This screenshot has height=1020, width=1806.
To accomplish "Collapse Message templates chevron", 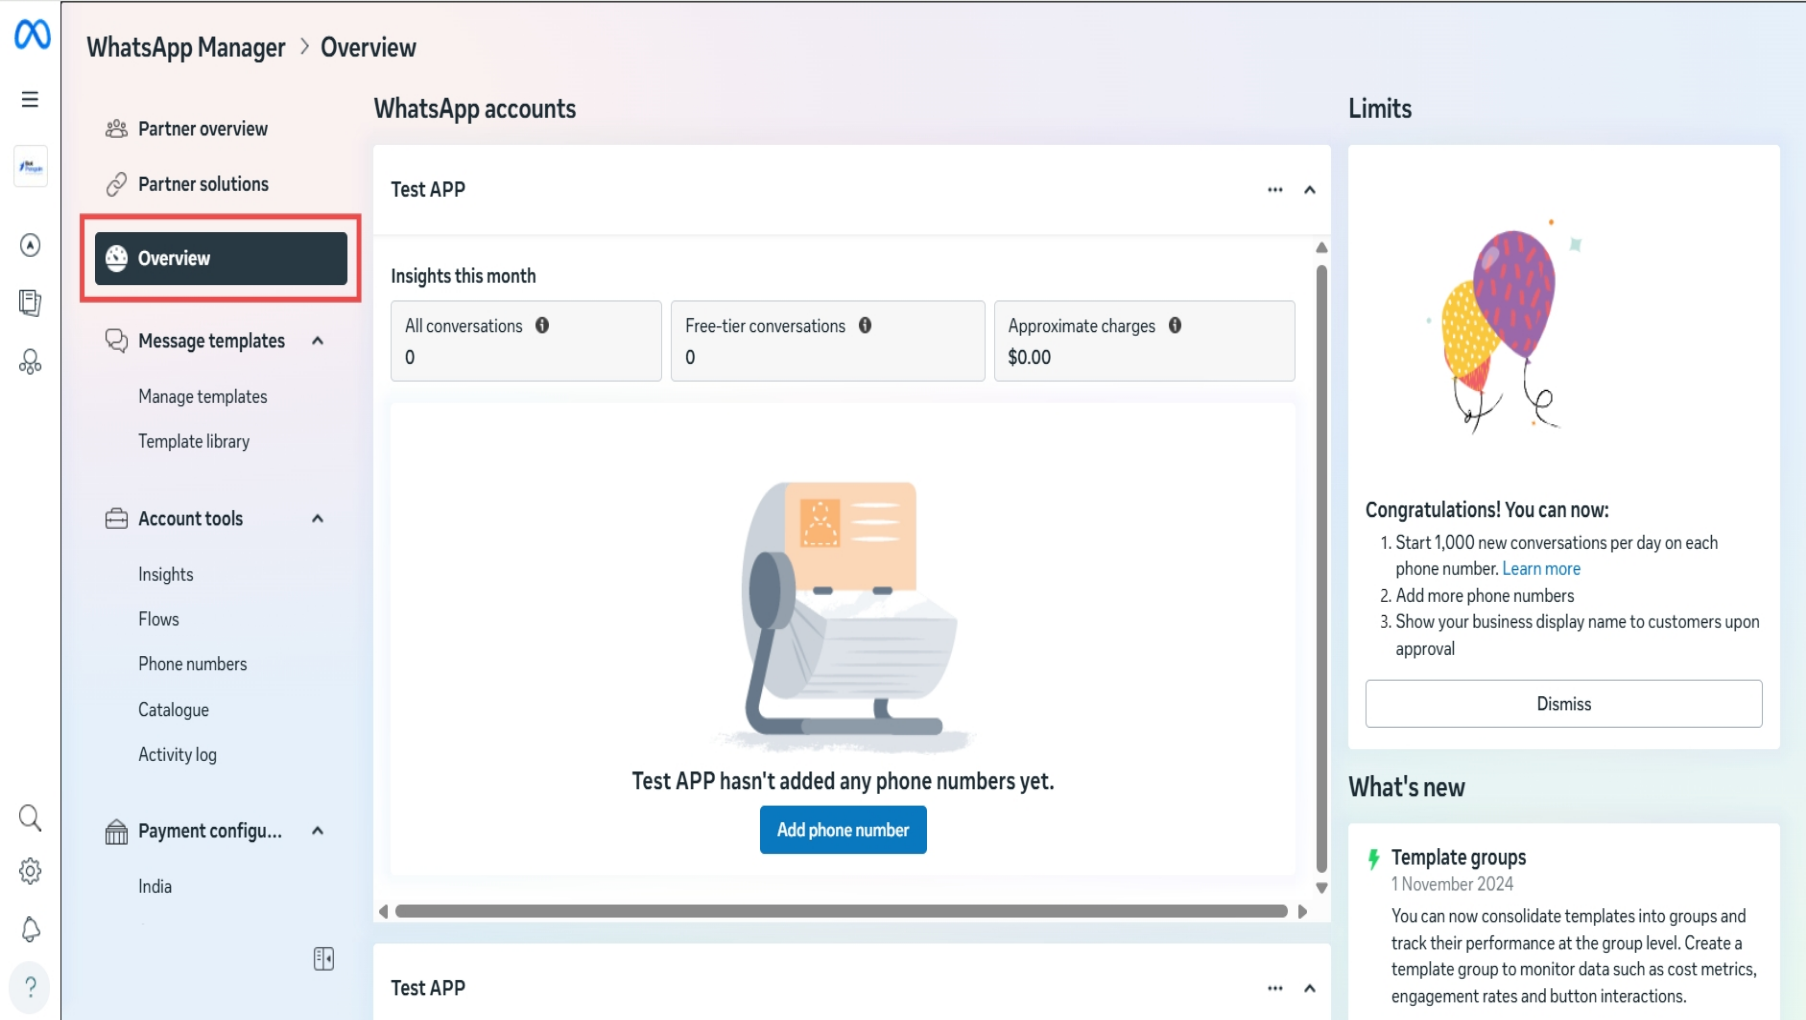I will pyautogui.click(x=318, y=341).
